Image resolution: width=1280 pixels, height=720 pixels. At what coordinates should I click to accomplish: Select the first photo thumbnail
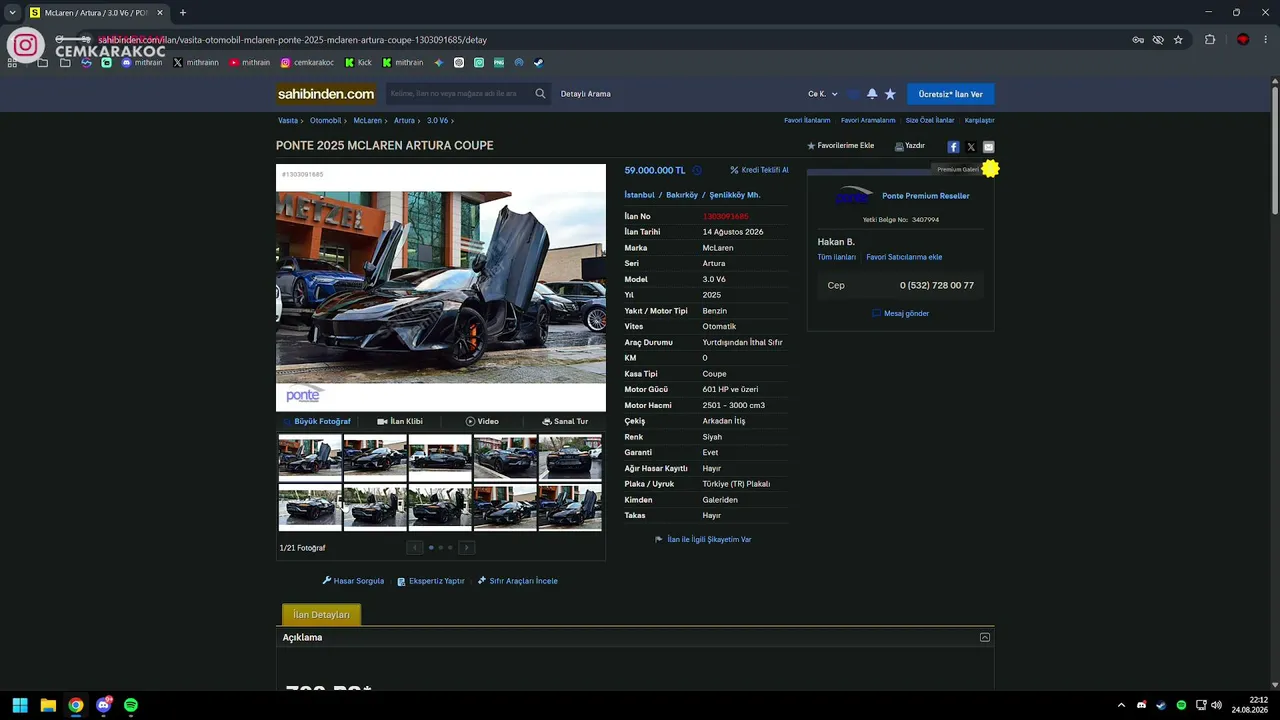310,457
